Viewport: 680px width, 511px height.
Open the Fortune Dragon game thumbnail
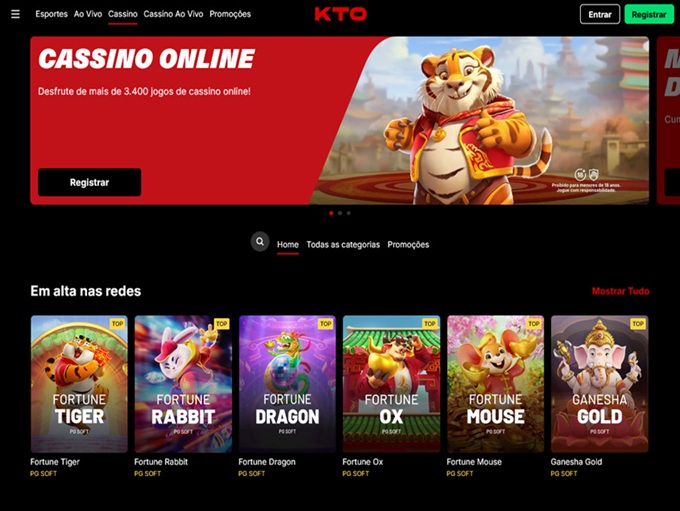click(x=287, y=384)
